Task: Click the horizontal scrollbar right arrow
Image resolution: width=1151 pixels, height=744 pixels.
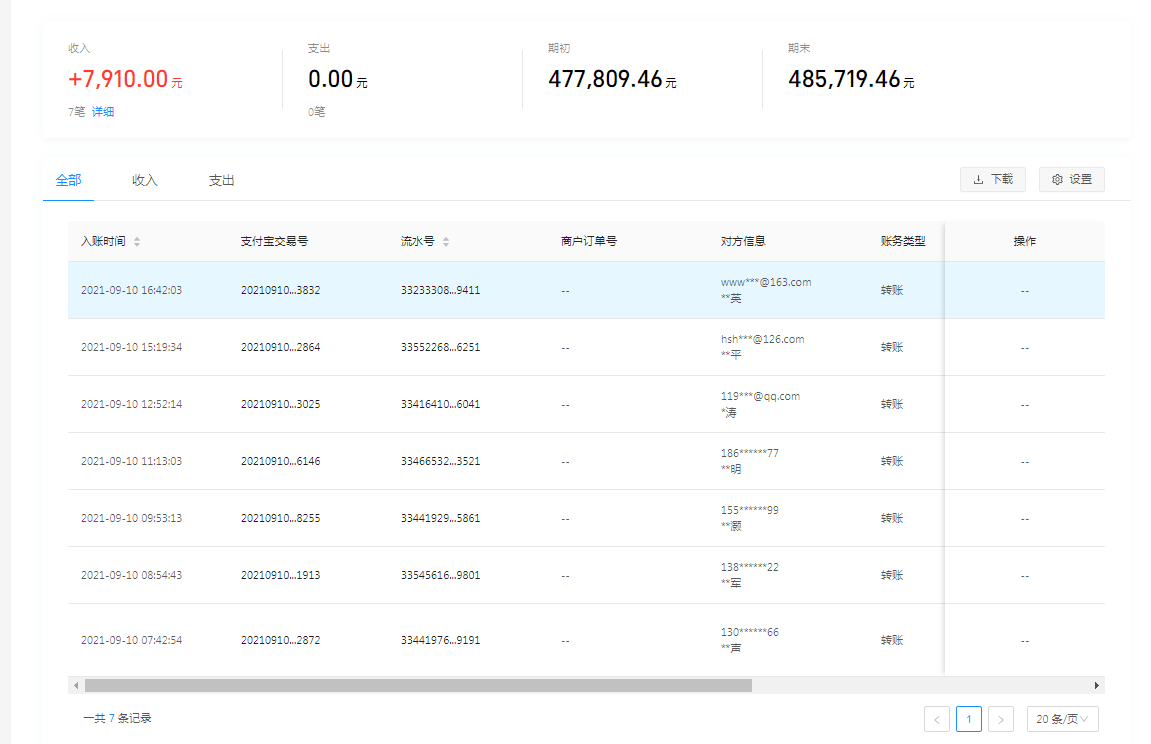Action: [1096, 686]
